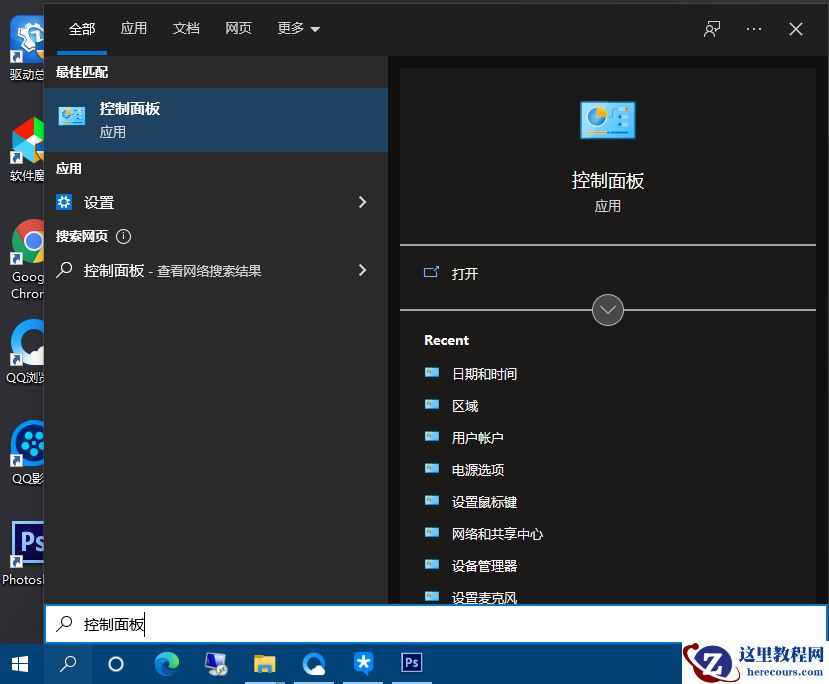
Task: Switch to the 网页 search tab
Action: pyautogui.click(x=238, y=29)
